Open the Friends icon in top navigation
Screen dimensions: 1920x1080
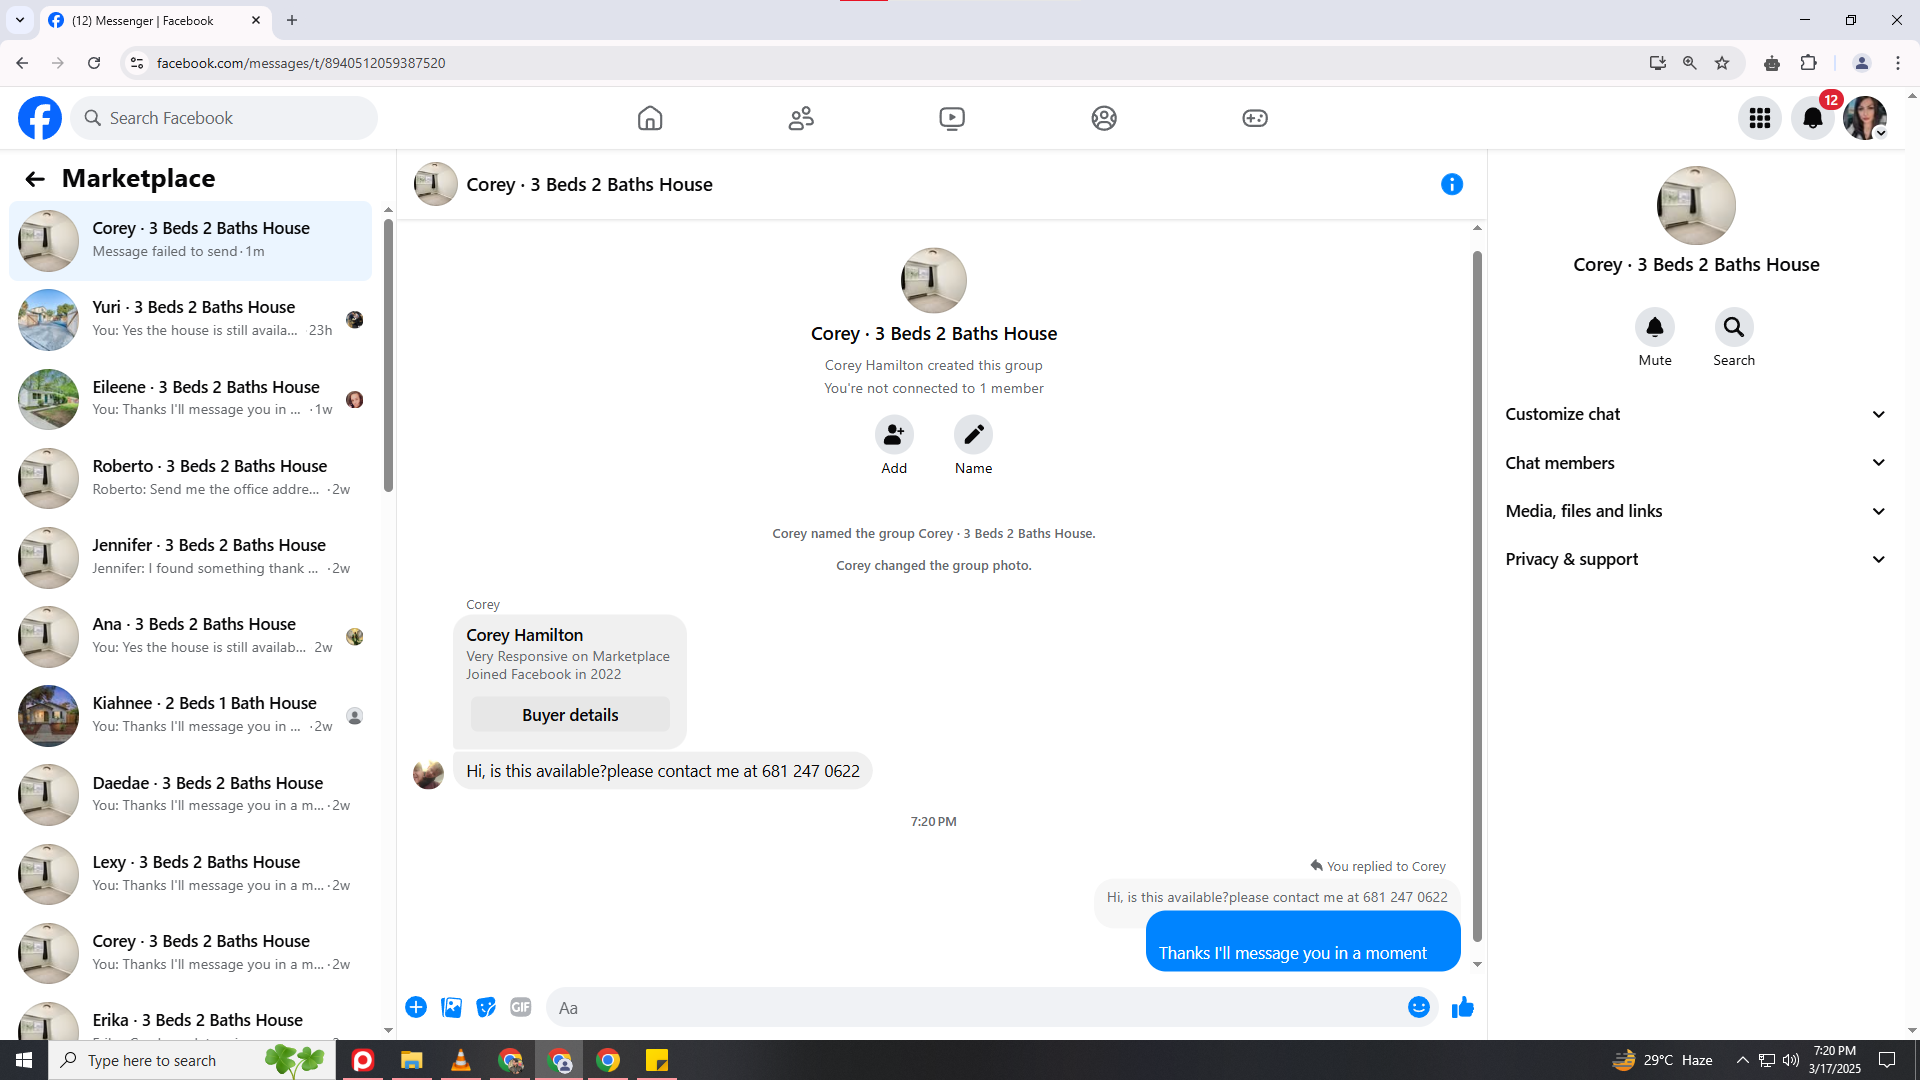(801, 118)
